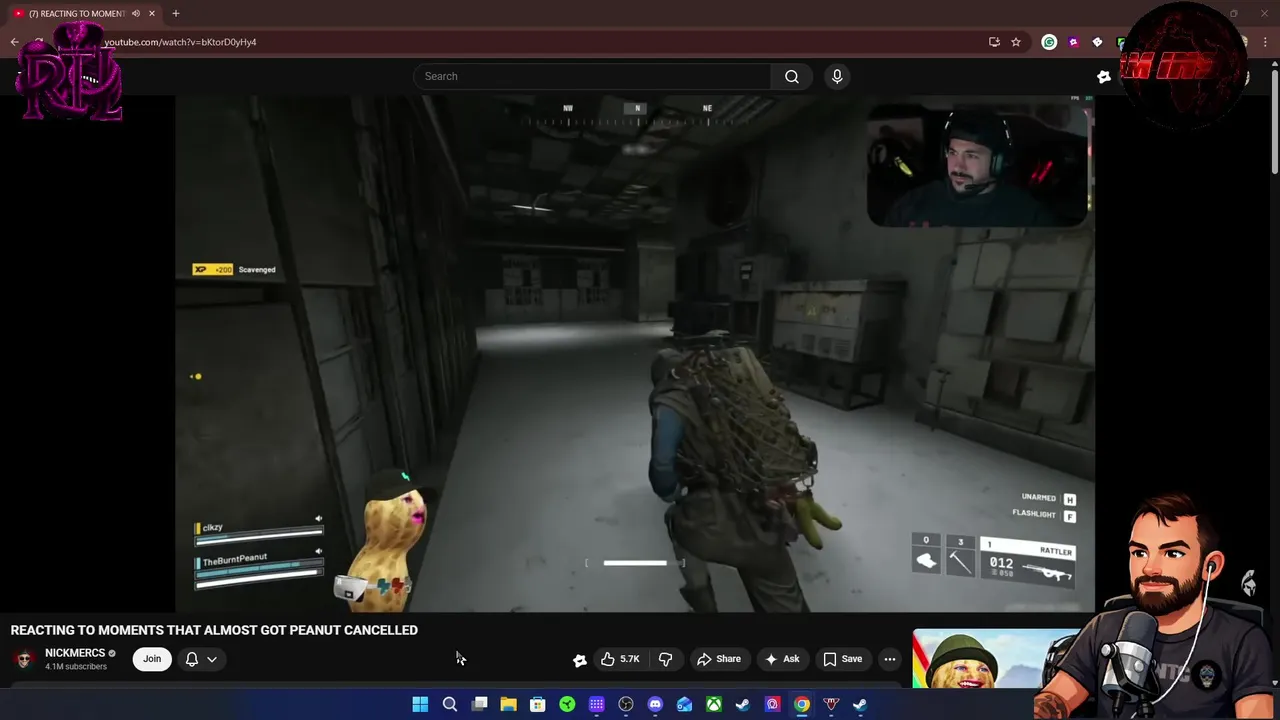1280x720 pixels.
Task: Mute the tab via speaker icon
Action: pyautogui.click(x=136, y=13)
